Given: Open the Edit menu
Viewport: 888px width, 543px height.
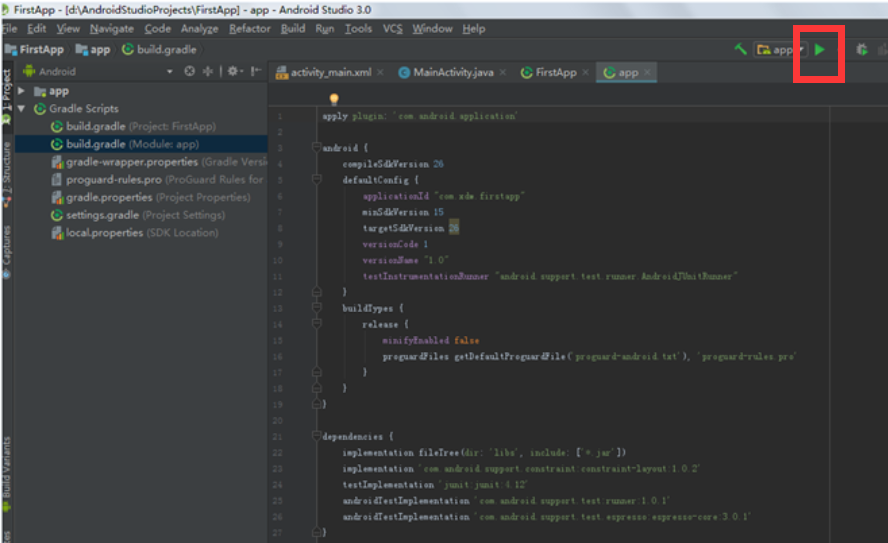Looking at the screenshot, I should point(36,28).
